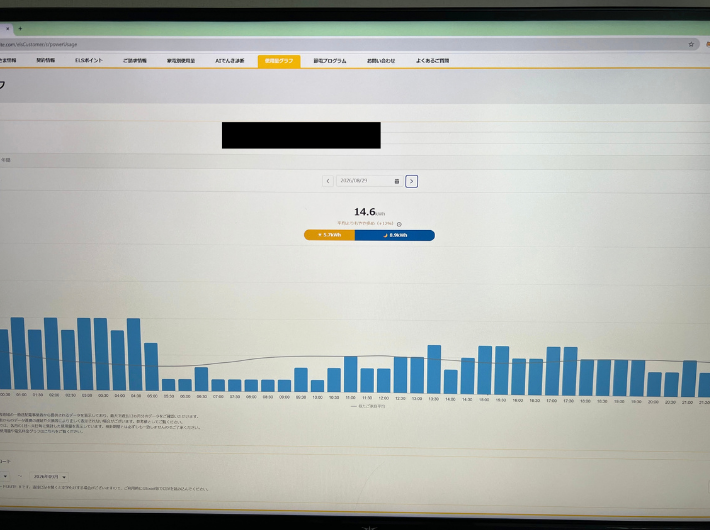
Task: Open the AIでんき診断 menu tab
Action: 230,61
